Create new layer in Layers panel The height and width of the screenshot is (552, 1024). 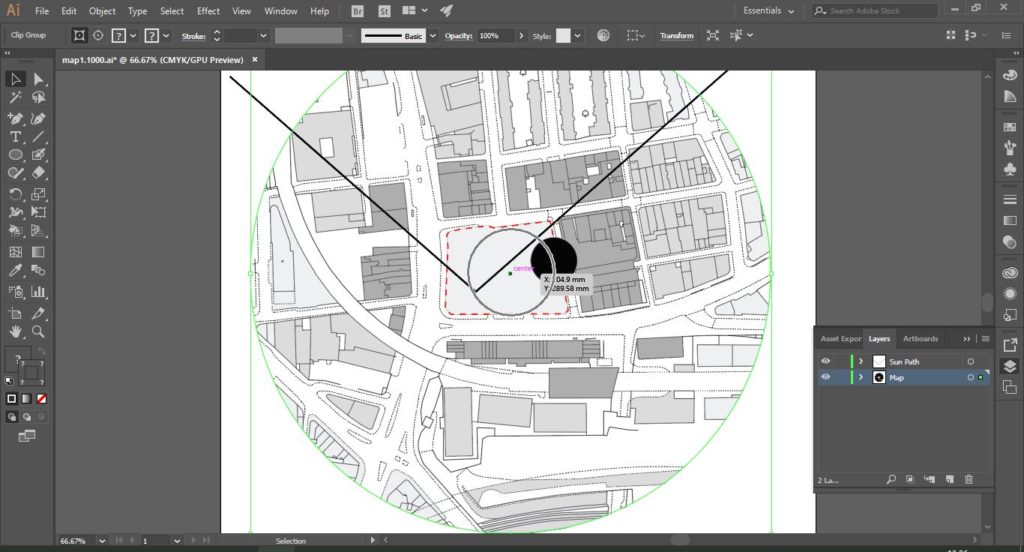950,479
